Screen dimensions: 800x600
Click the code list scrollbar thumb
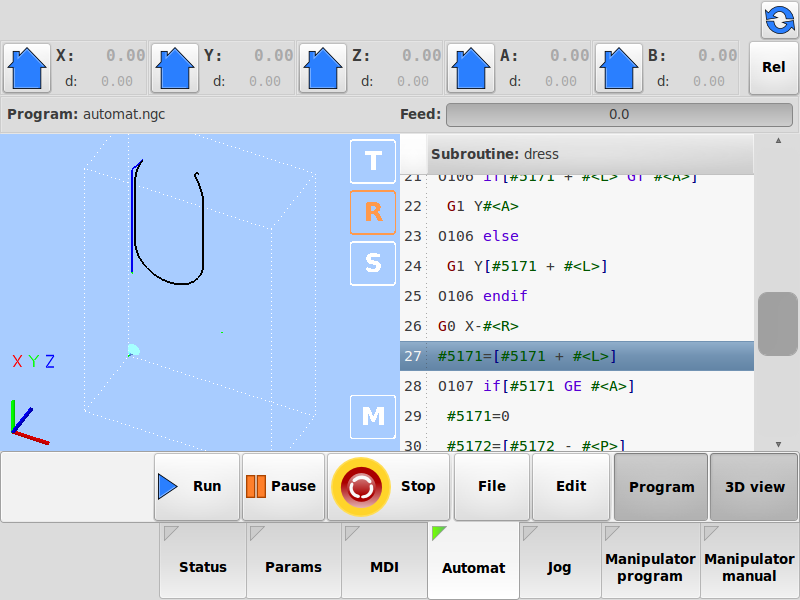coord(778,323)
